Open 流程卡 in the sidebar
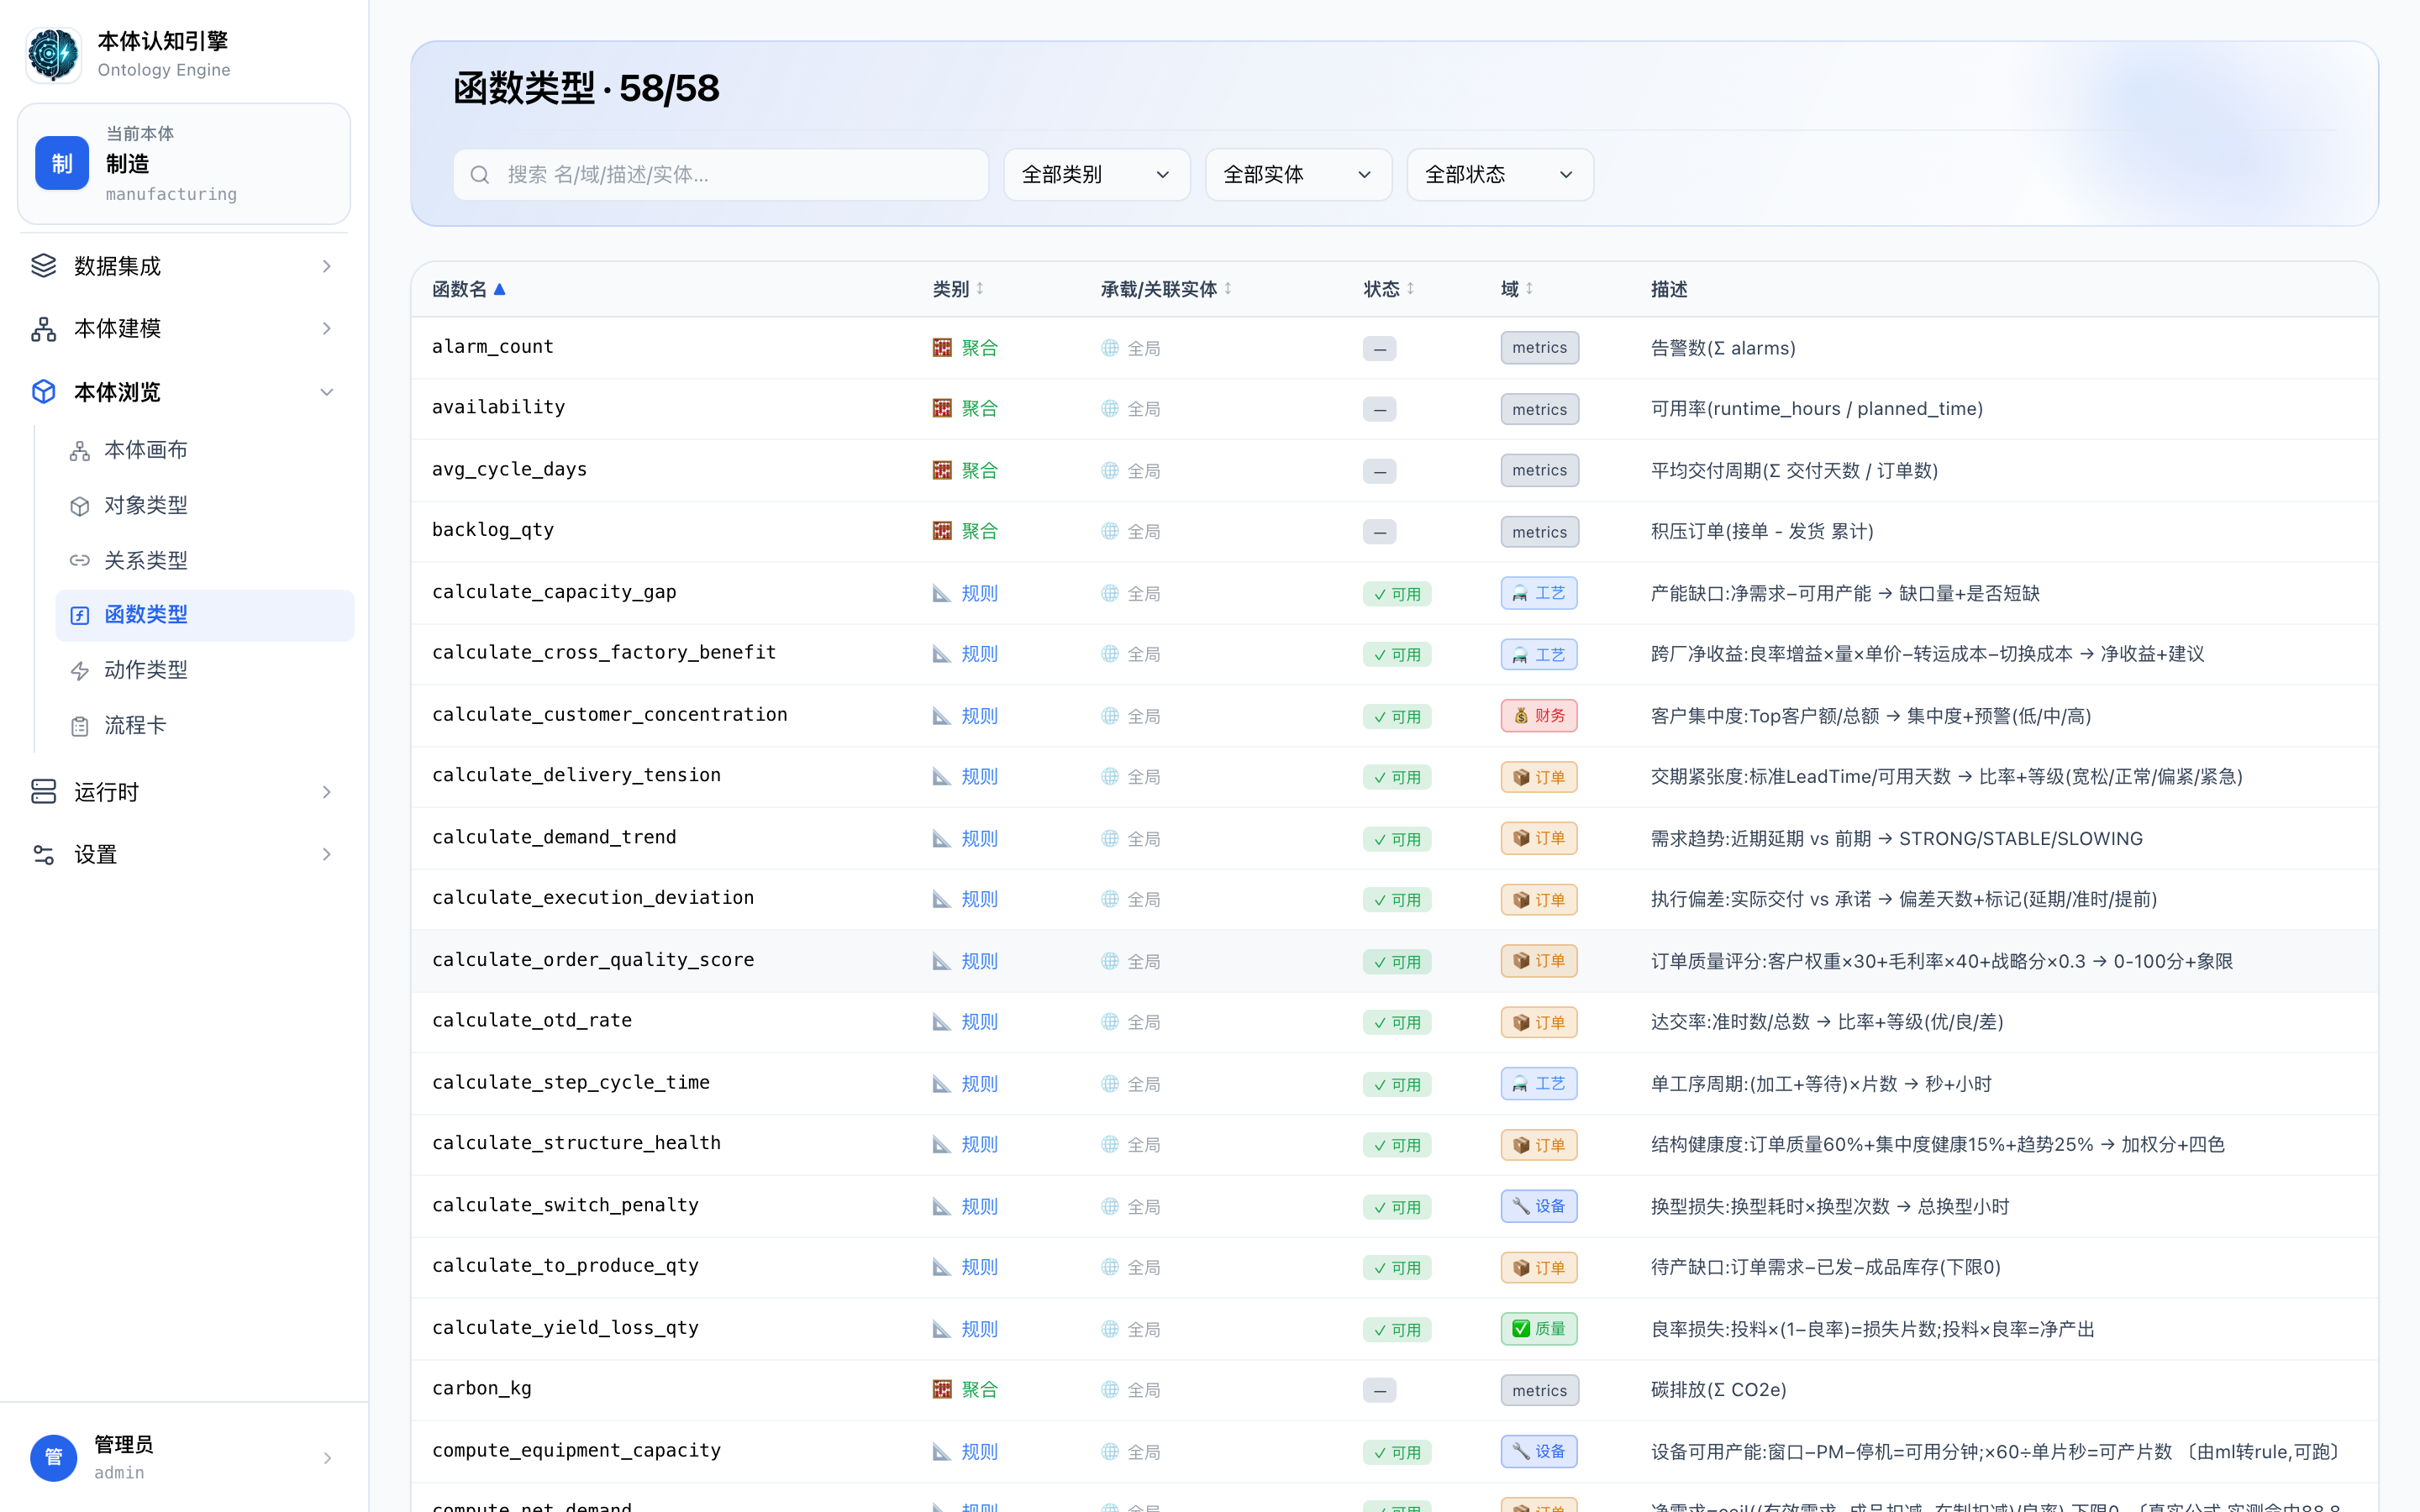 205,725
